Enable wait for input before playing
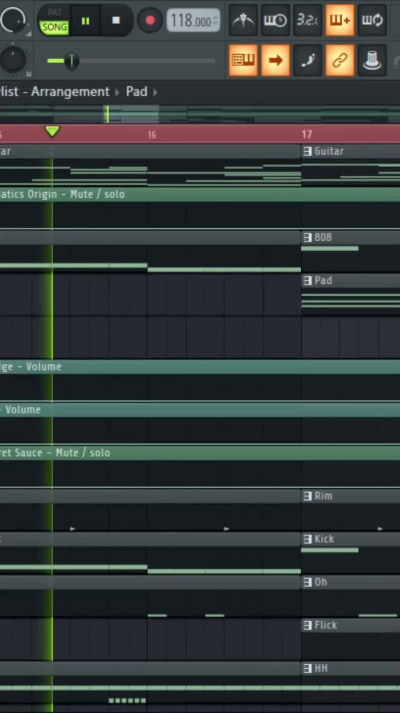 coord(275,20)
